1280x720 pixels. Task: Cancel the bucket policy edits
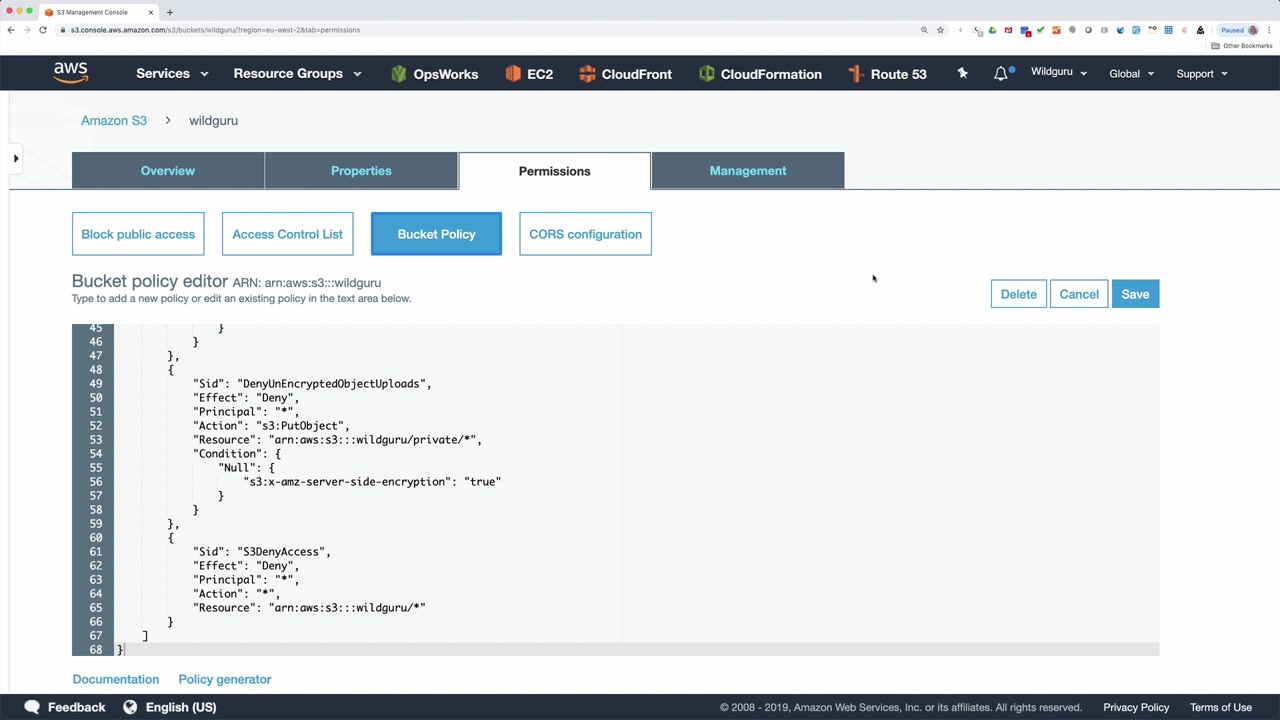tap(1079, 294)
